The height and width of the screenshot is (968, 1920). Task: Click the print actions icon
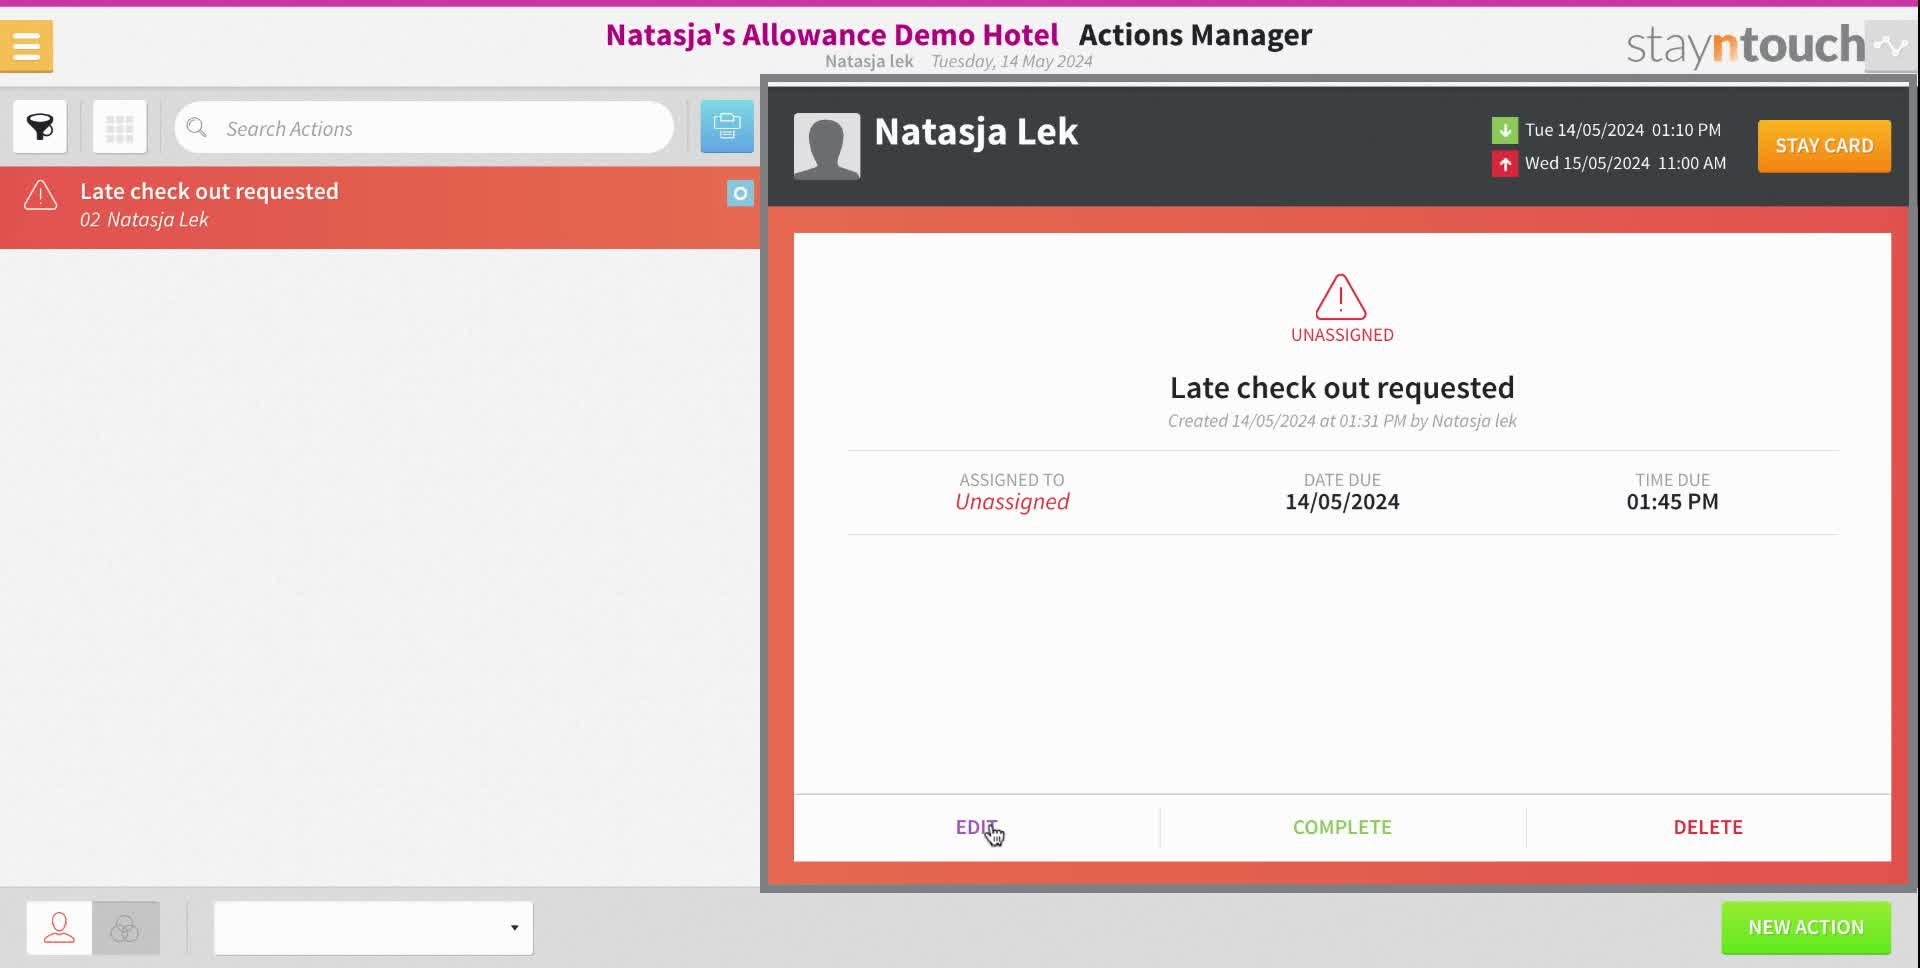point(727,127)
